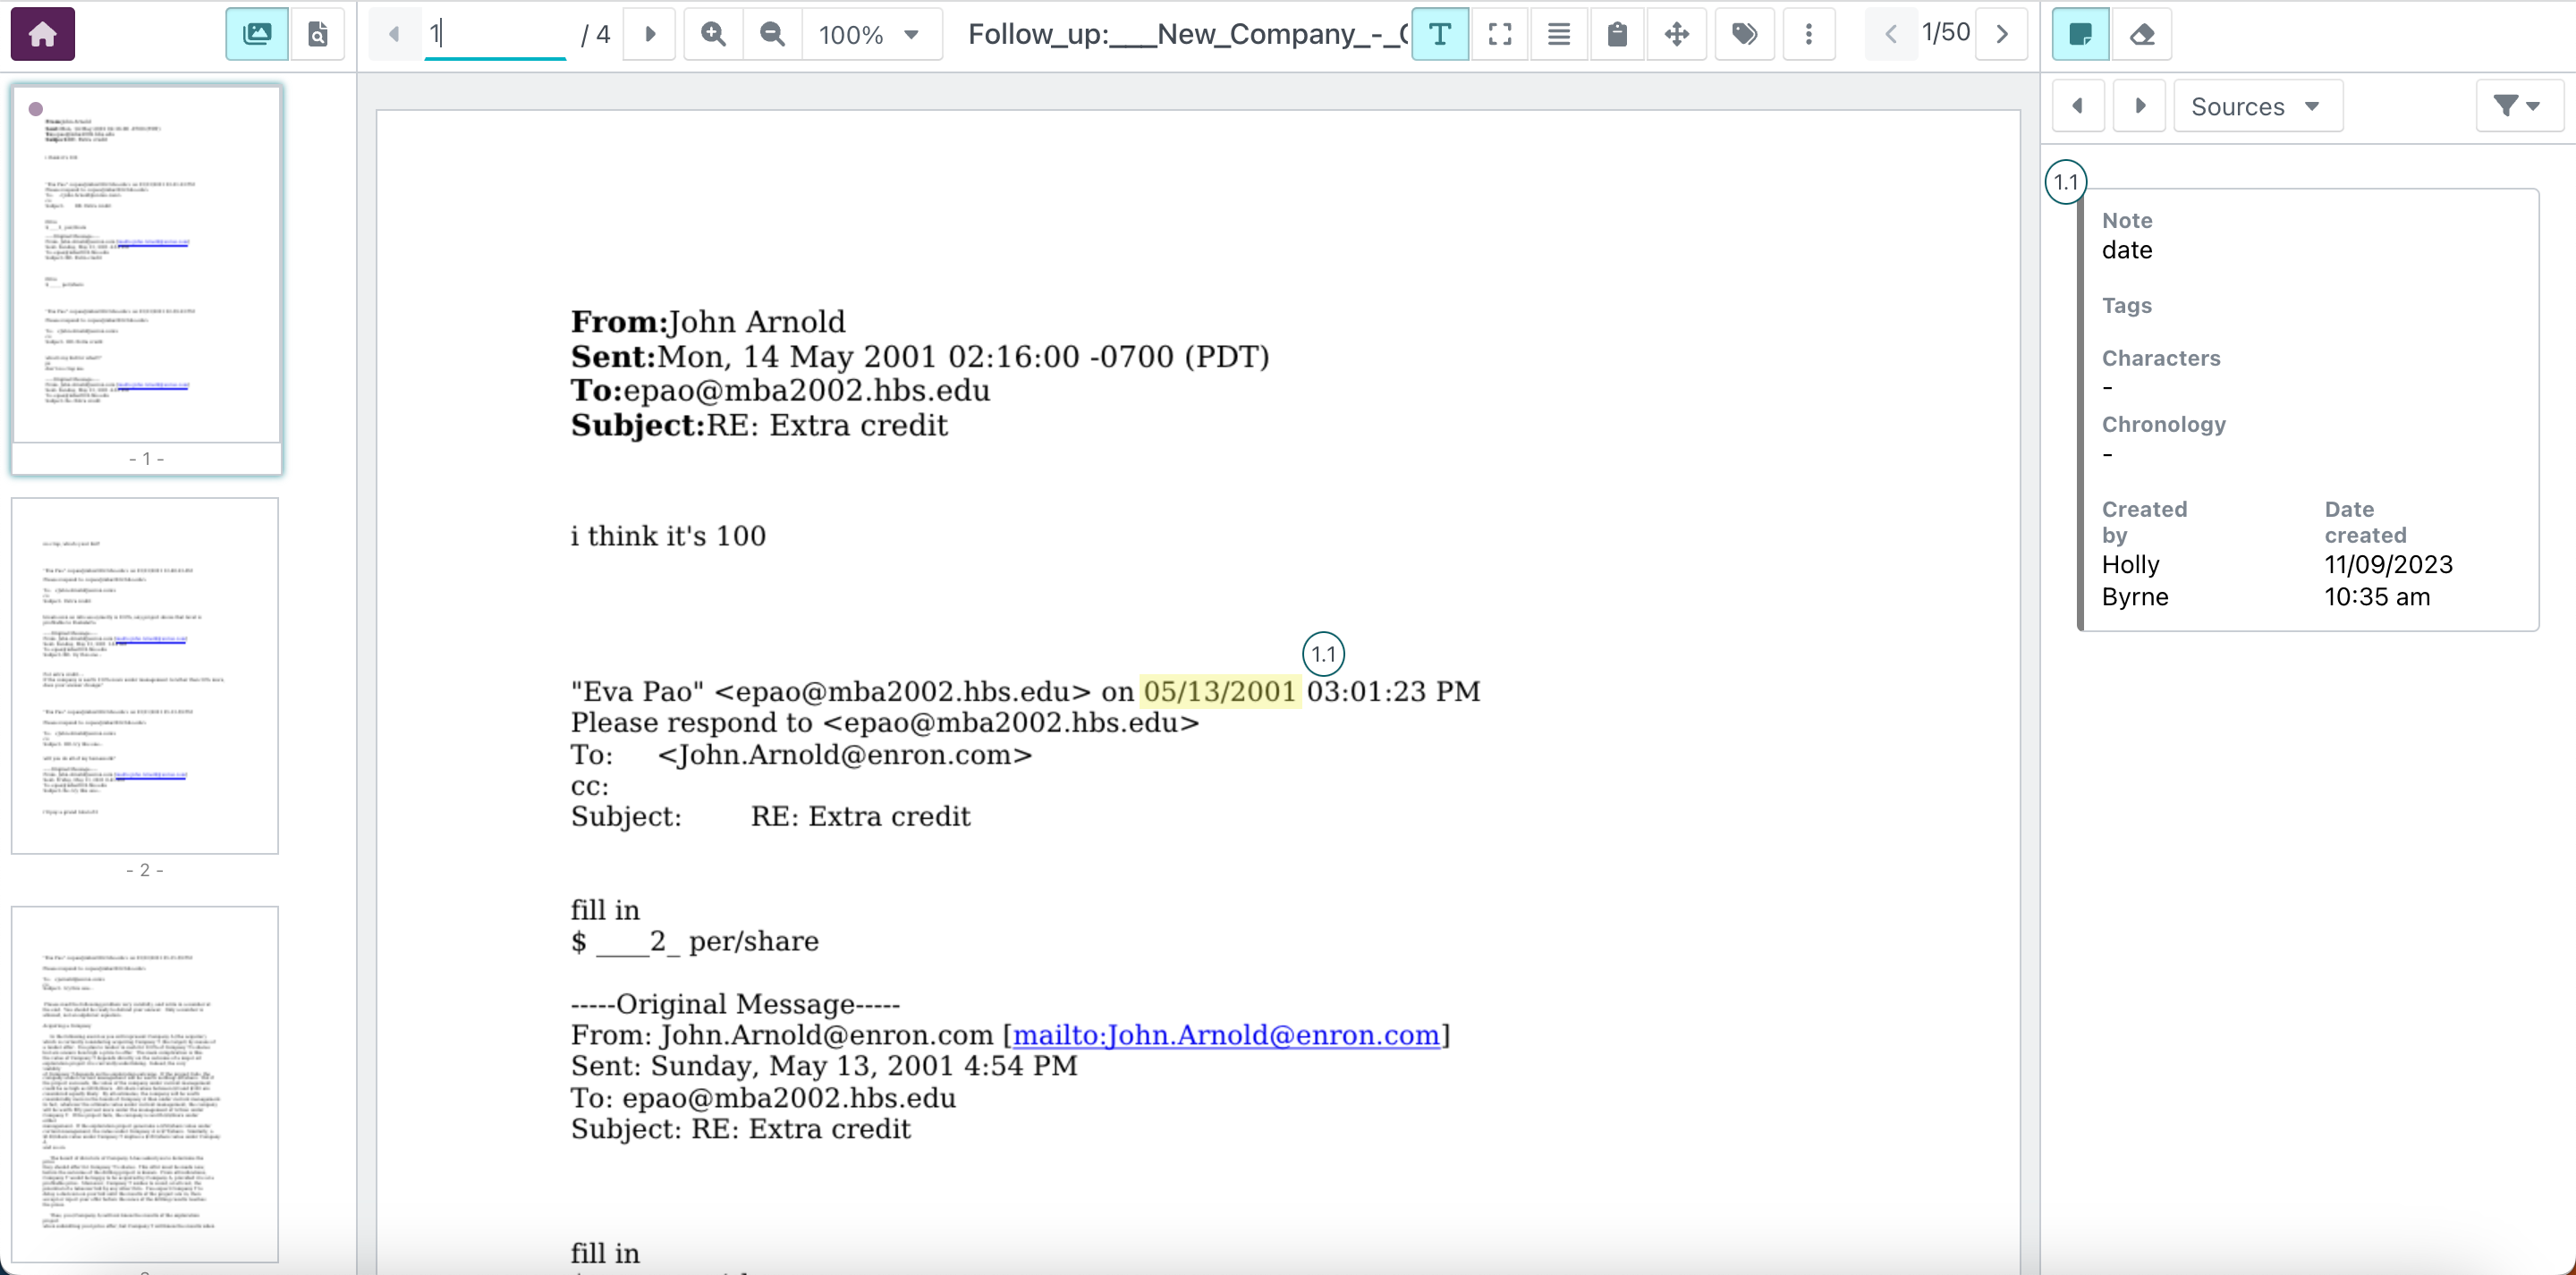
Task: Toggle the page thumbnails panel view
Action: pos(257,34)
